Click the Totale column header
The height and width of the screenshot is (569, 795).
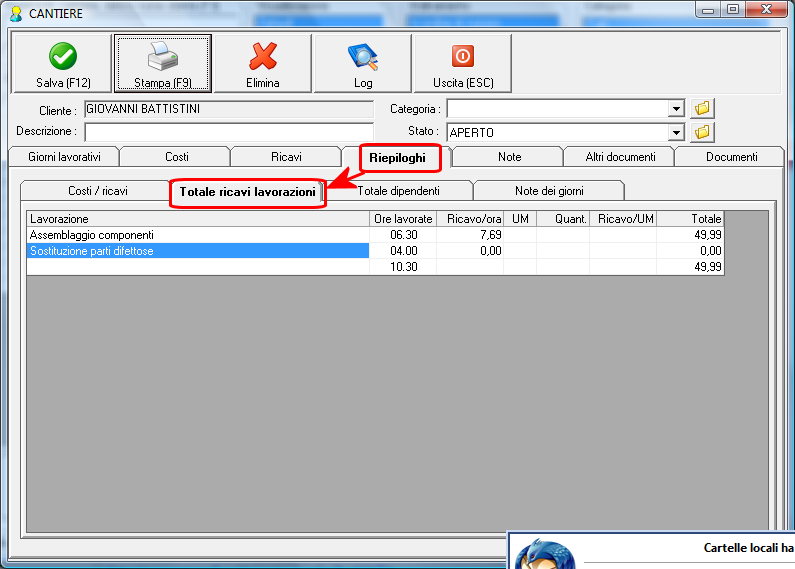(x=690, y=219)
